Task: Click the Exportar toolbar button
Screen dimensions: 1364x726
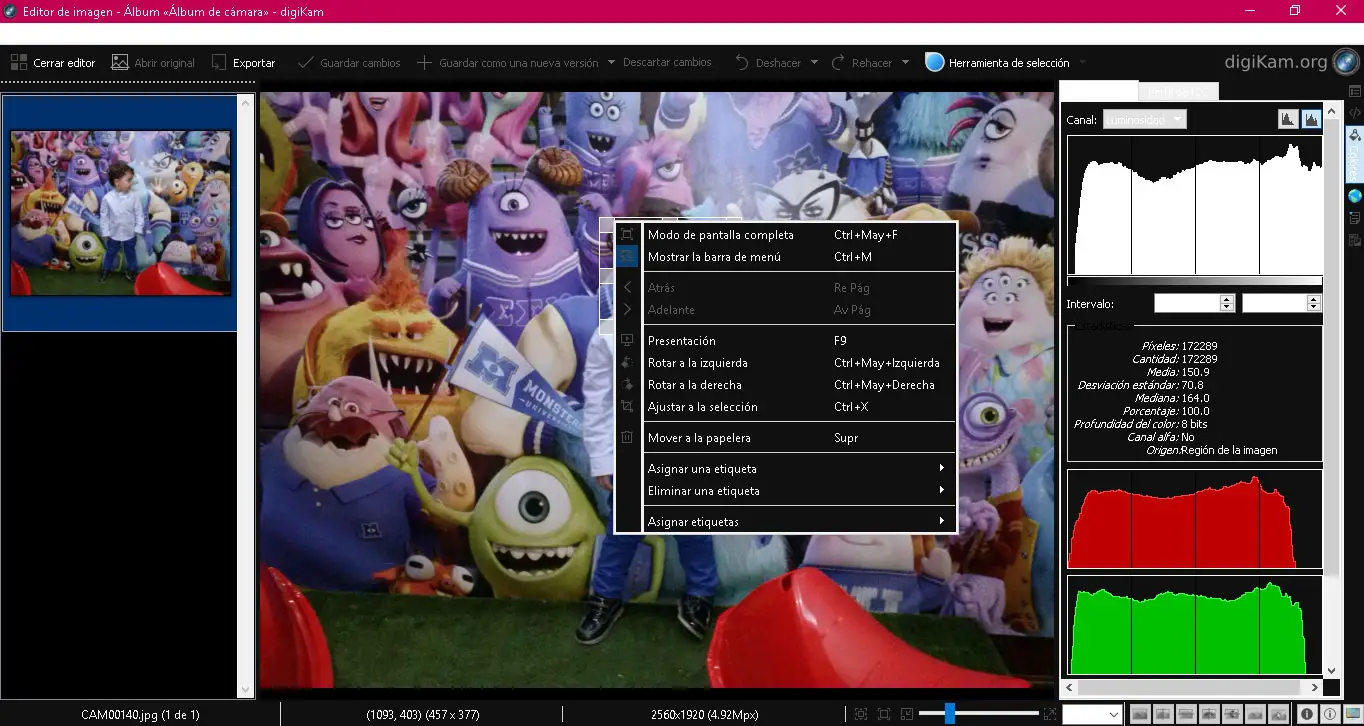Action: [243, 62]
